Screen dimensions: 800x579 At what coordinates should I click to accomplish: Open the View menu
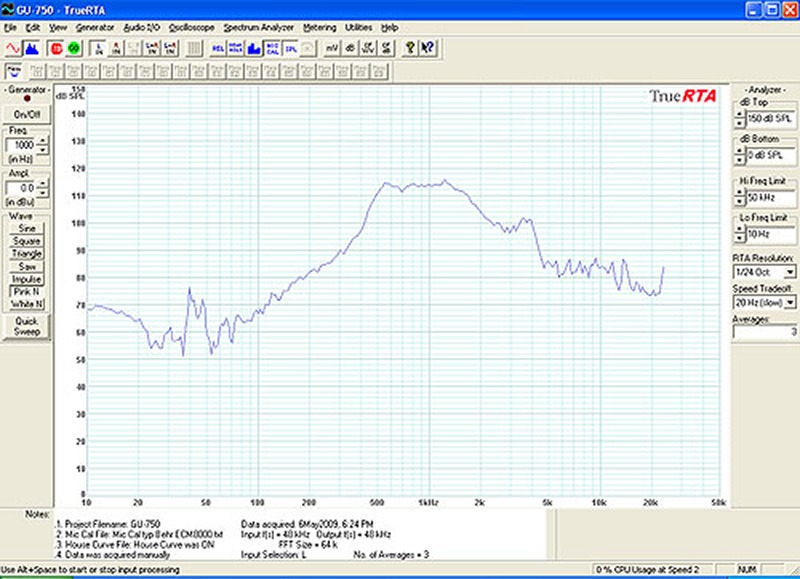tap(58, 28)
